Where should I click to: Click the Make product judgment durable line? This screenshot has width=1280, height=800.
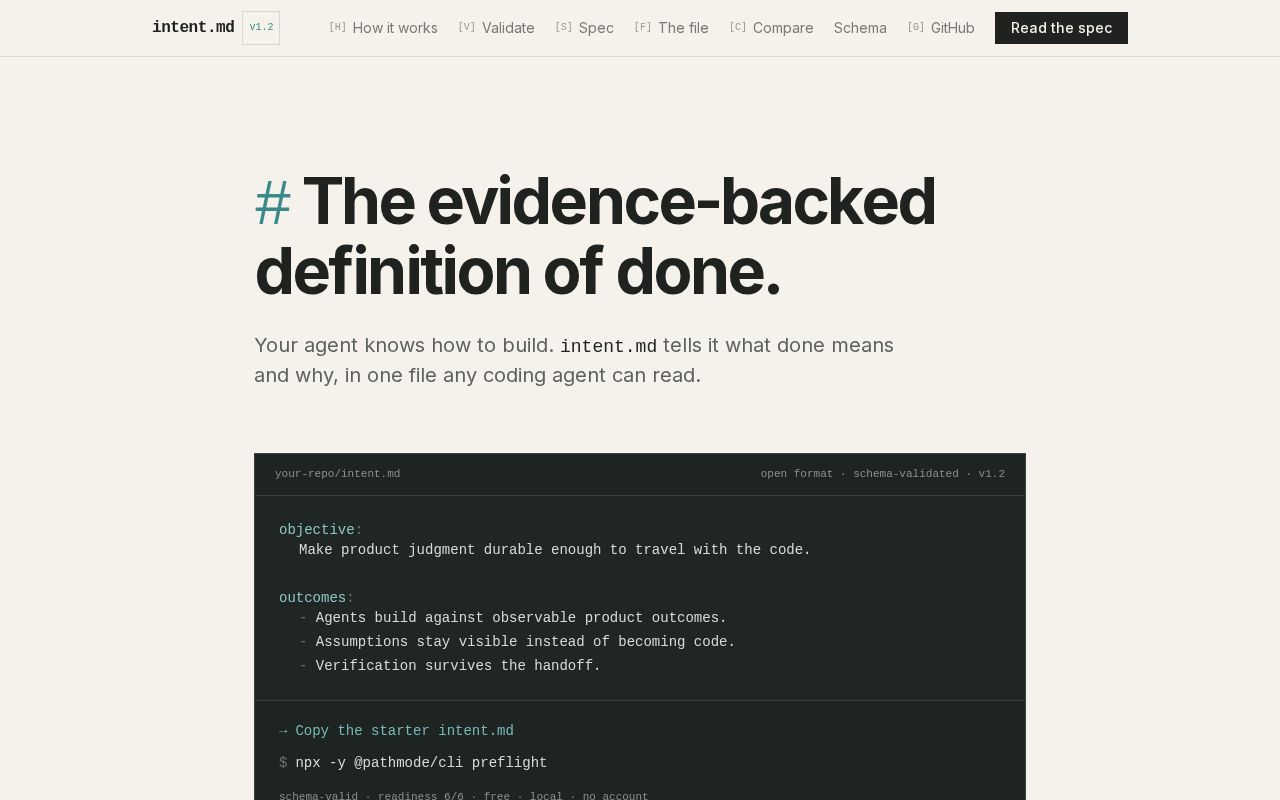555,550
